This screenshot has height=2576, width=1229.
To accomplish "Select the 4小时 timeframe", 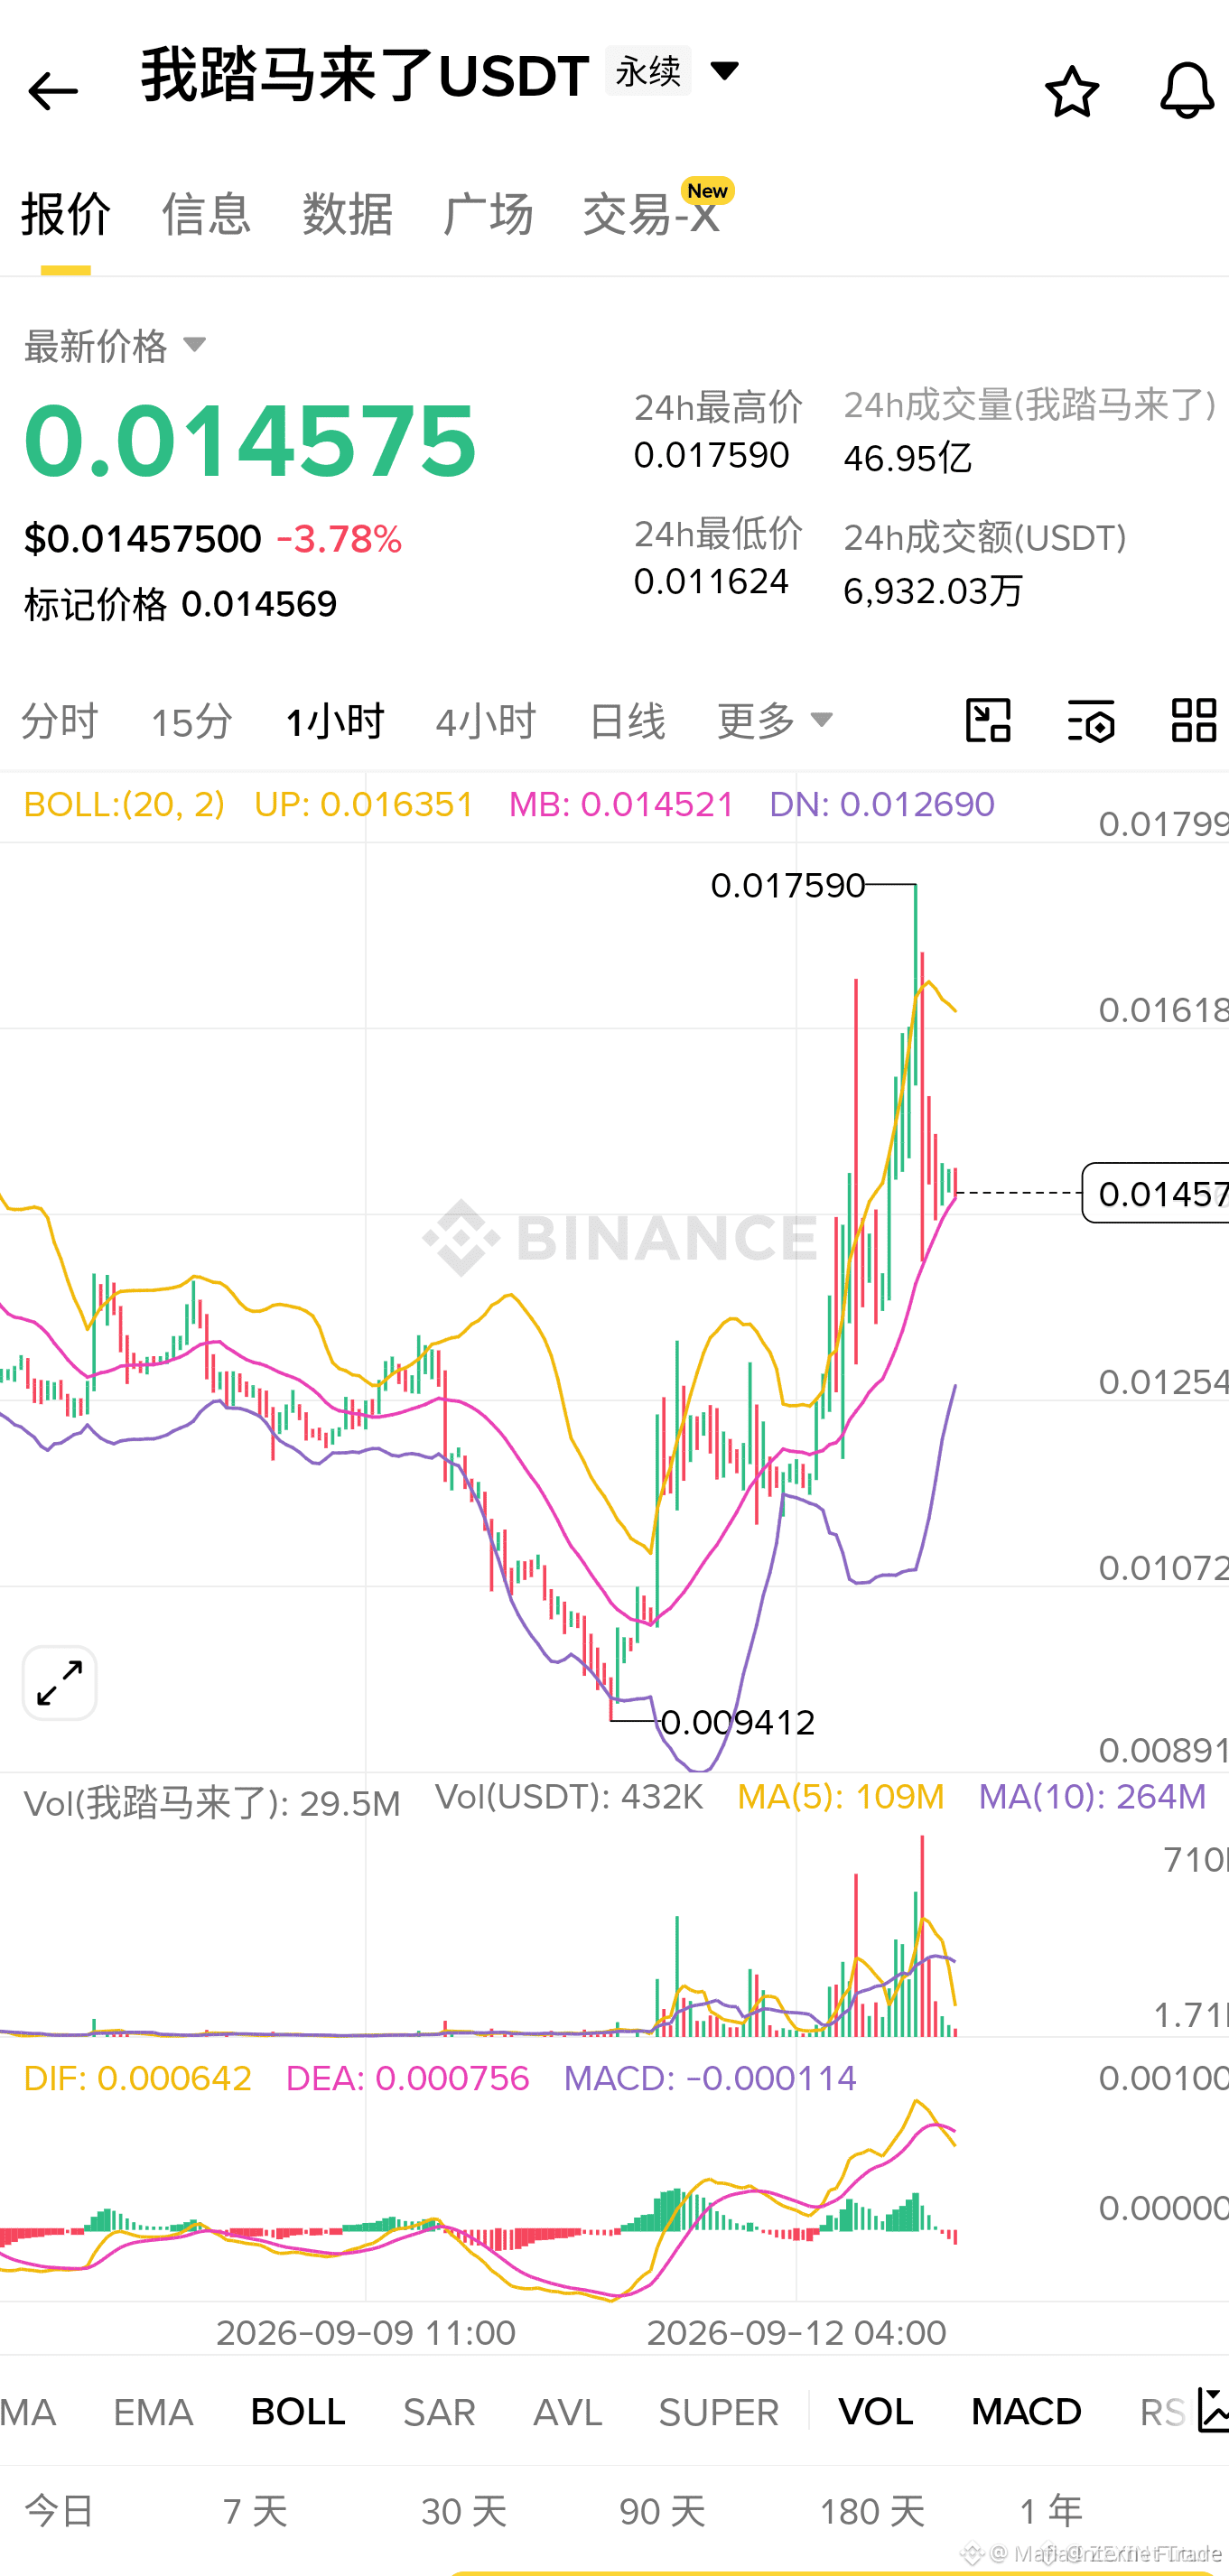I will pos(486,721).
